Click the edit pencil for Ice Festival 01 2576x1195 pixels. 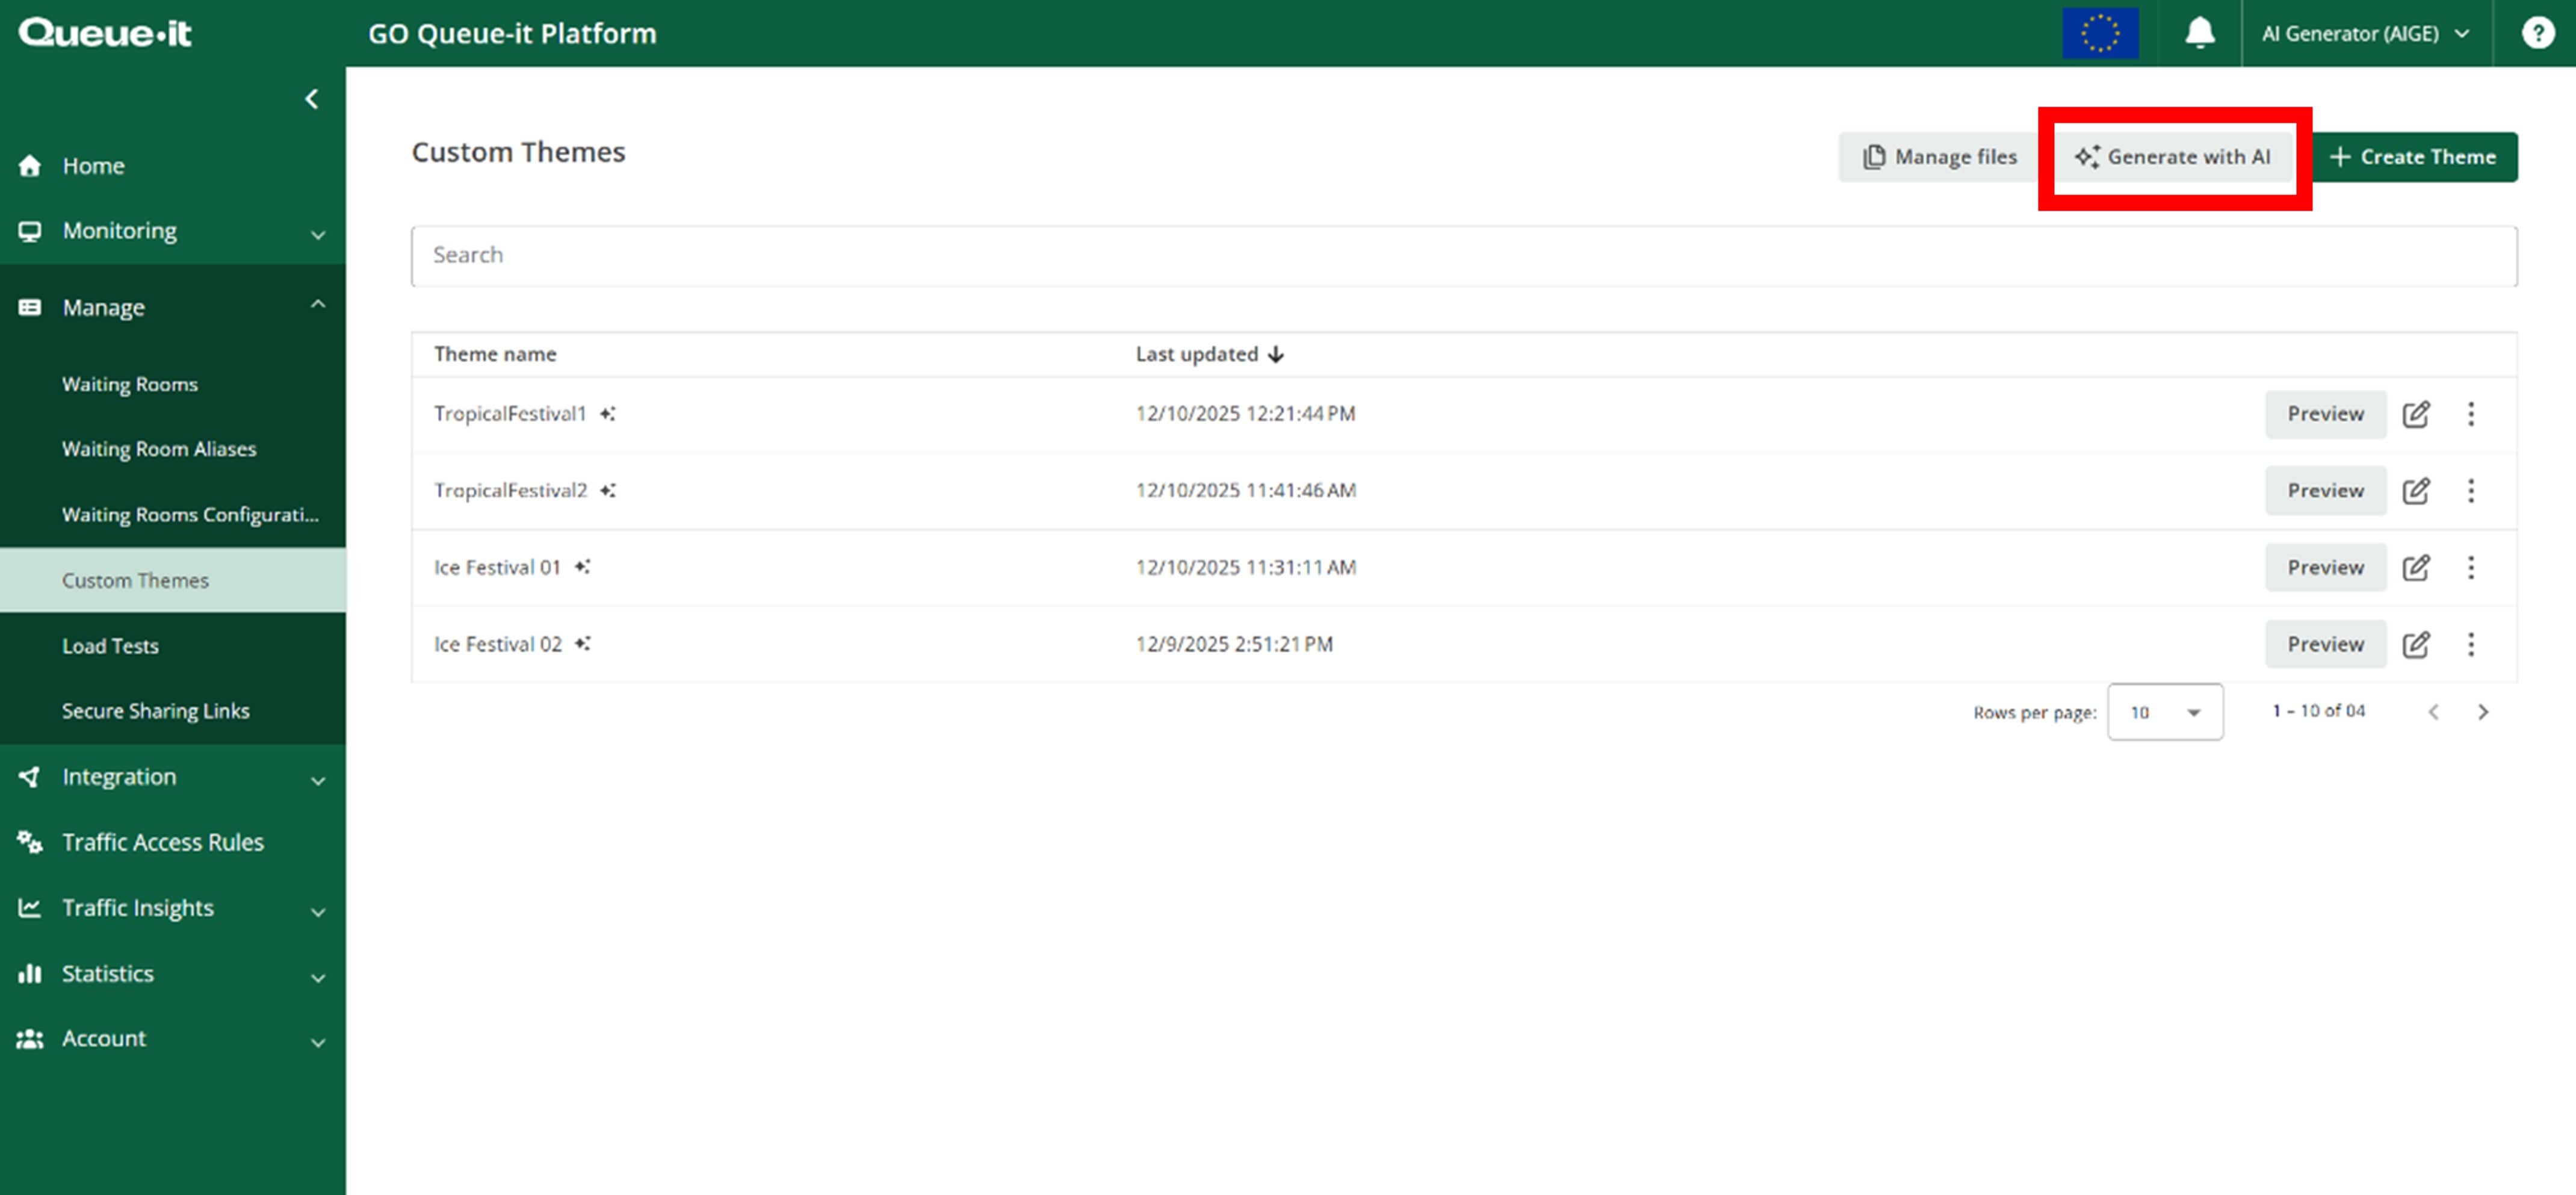(x=2417, y=567)
